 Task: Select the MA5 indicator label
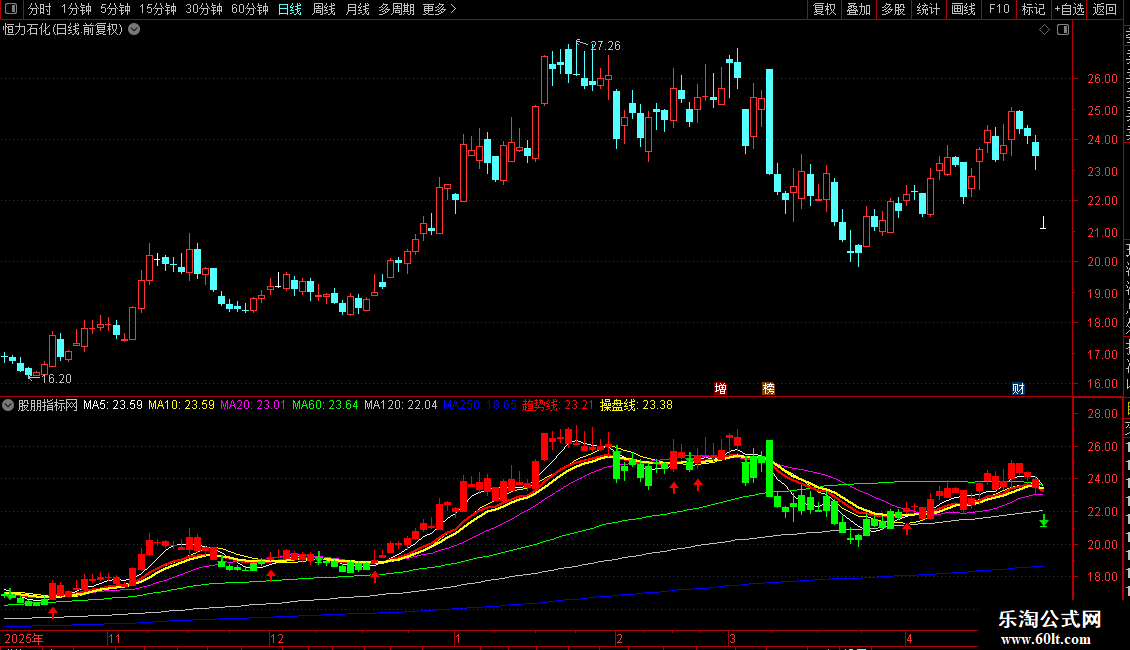coord(112,405)
